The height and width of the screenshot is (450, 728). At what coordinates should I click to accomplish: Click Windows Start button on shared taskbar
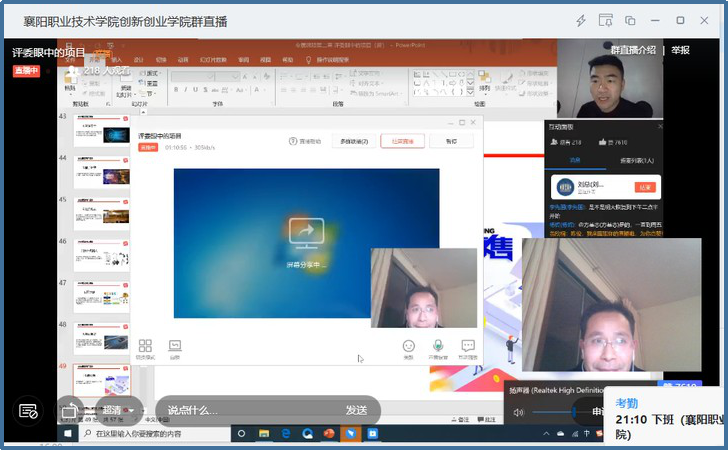click(68, 433)
